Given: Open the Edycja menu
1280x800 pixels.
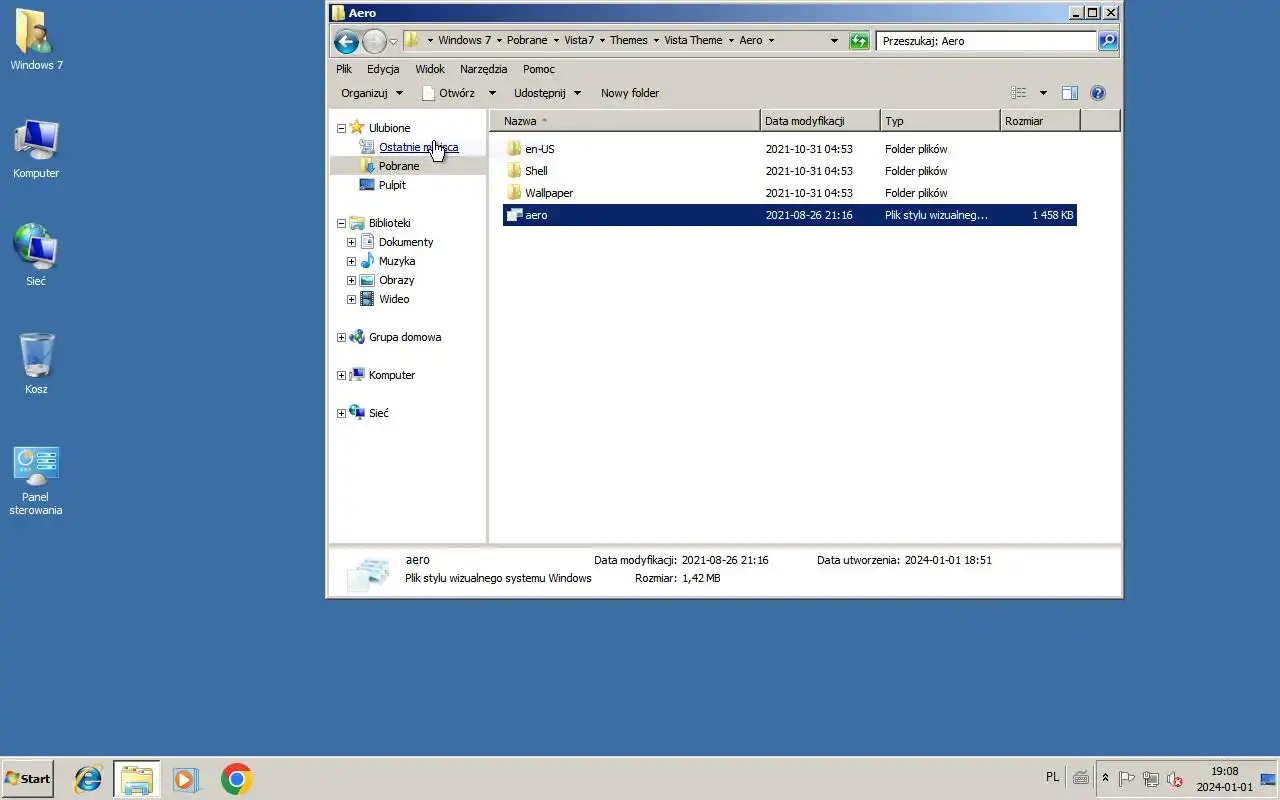Looking at the screenshot, I should coord(383,69).
